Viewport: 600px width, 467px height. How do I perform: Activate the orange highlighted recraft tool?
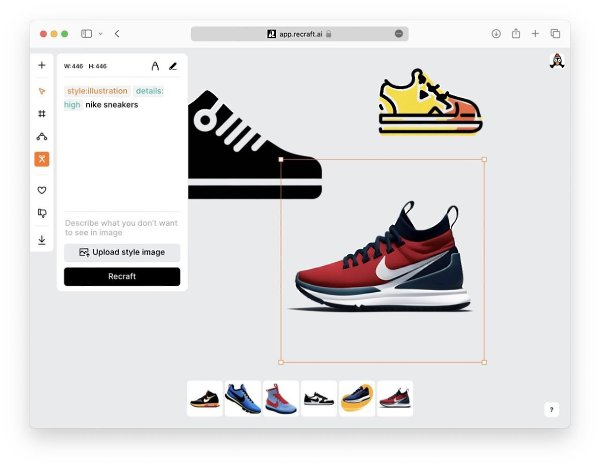click(42, 159)
